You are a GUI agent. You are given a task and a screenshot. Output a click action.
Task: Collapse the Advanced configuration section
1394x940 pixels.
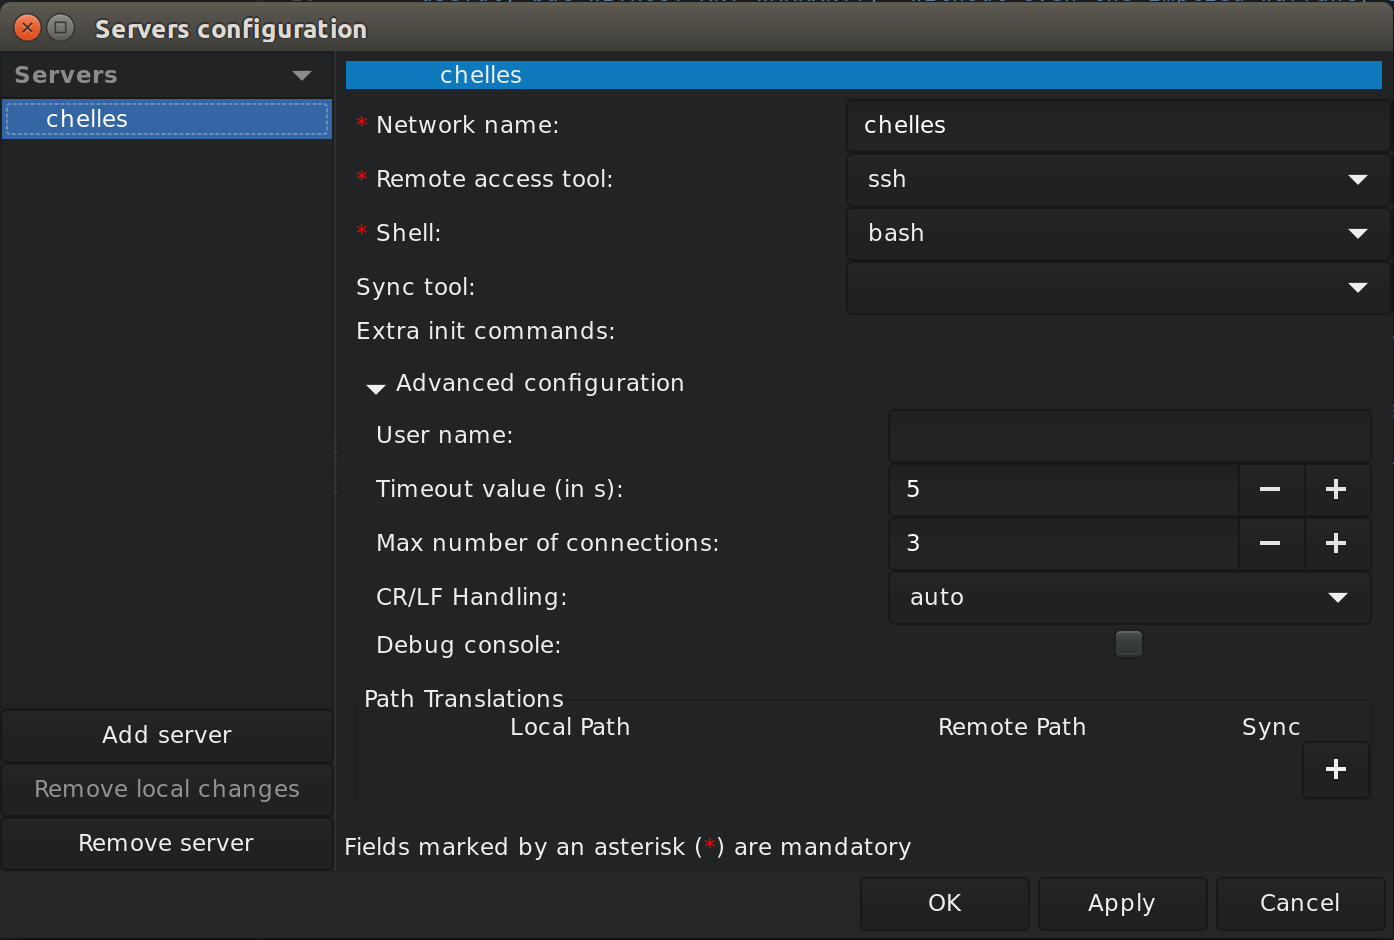tap(375, 388)
